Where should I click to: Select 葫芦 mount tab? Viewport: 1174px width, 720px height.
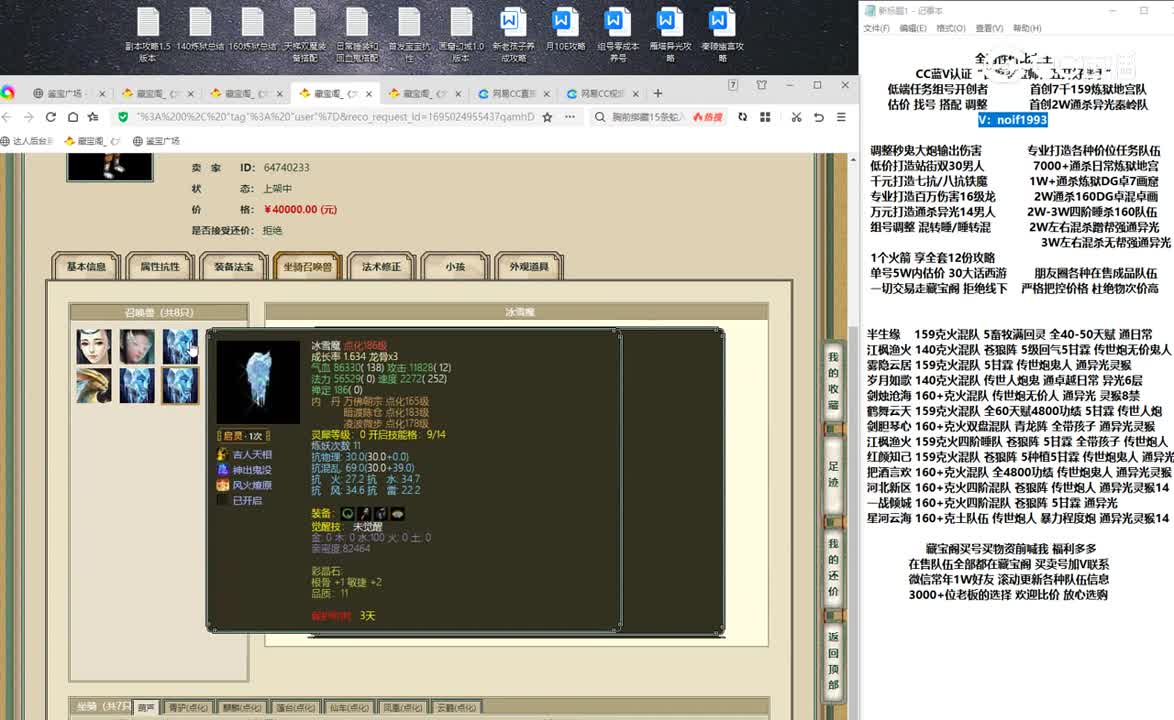146,707
